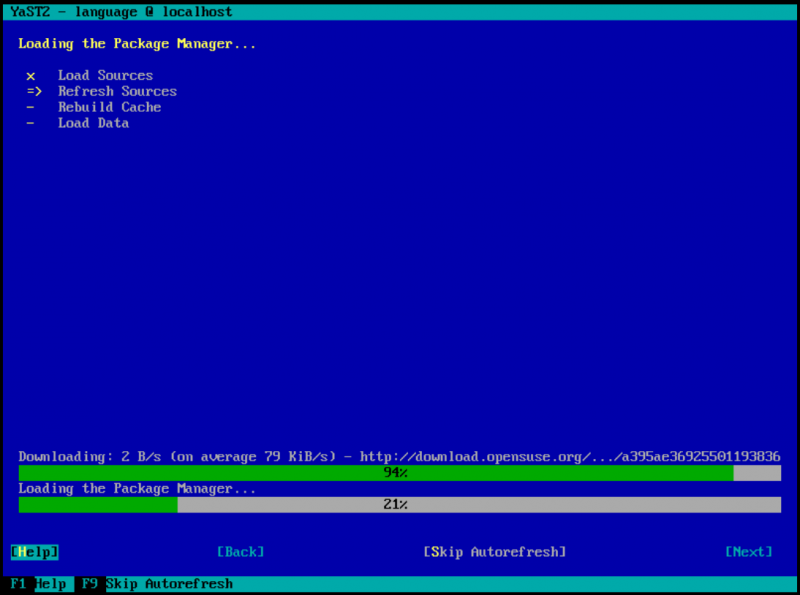The height and width of the screenshot is (595, 800).
Task: Select the Load Data step
Action: tap(93, 124)
